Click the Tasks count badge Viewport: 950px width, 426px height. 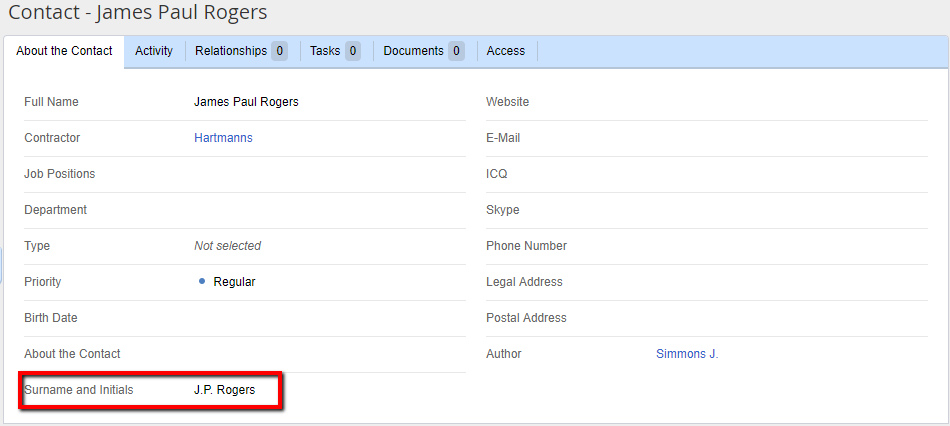click(x=353, y=51)
